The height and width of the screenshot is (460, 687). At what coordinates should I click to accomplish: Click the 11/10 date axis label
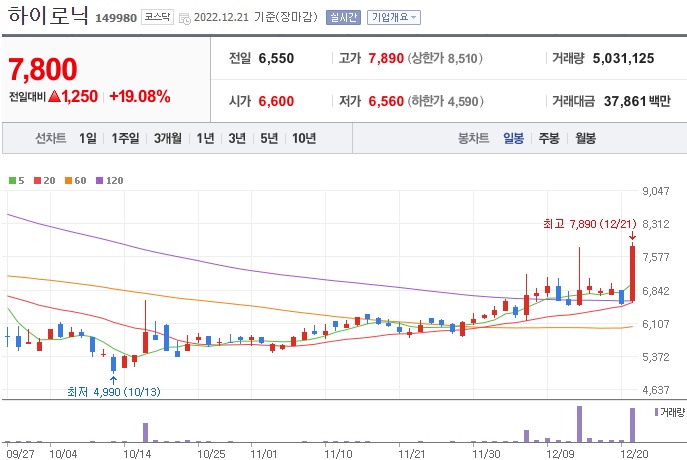click(337, 453)
